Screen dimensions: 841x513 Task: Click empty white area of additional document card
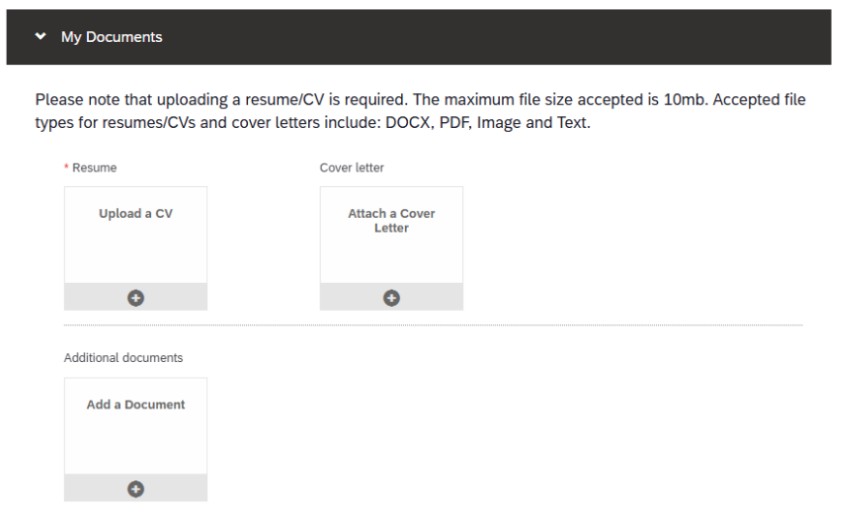[136, 443]
